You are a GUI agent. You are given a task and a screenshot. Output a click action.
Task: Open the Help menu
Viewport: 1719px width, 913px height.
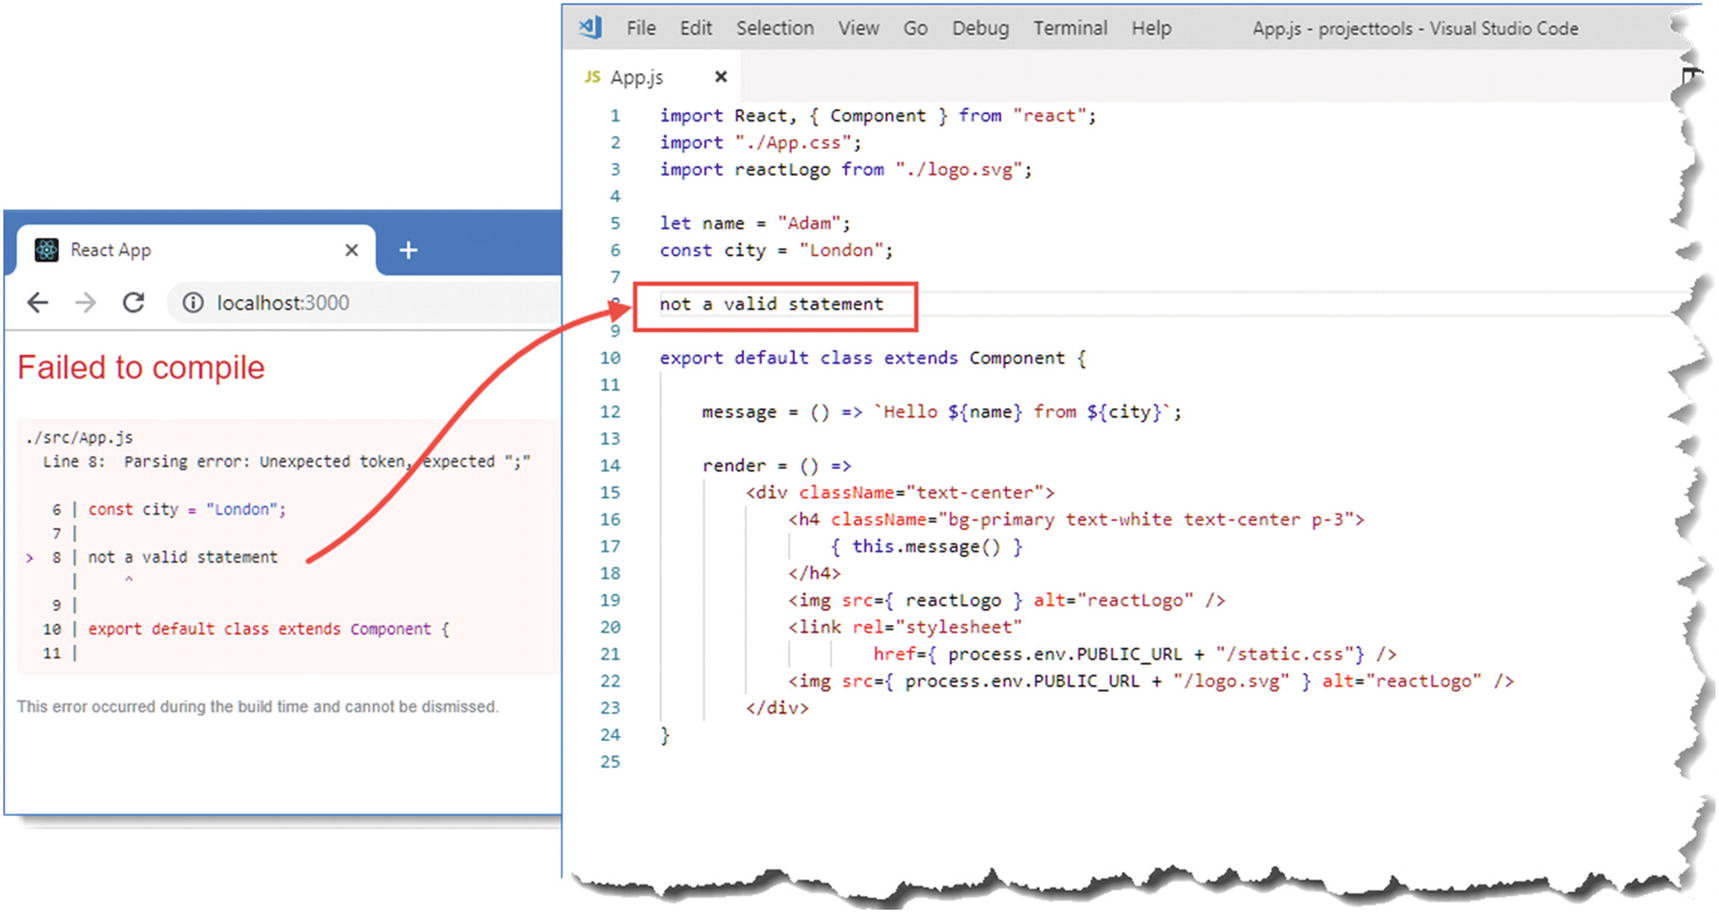tap(1151, 28)
